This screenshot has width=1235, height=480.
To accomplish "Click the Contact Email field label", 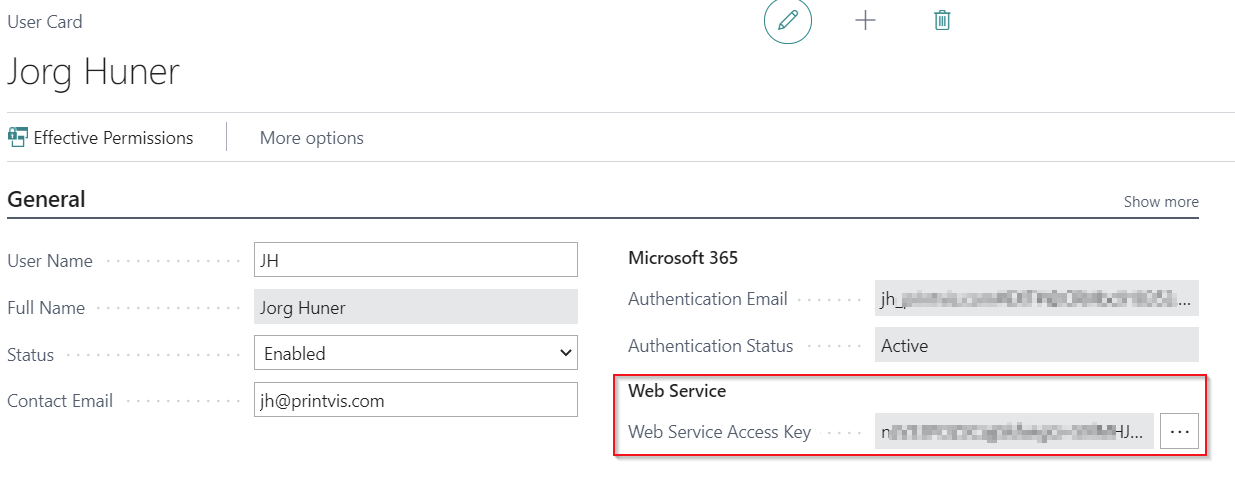I will (60, 401).
